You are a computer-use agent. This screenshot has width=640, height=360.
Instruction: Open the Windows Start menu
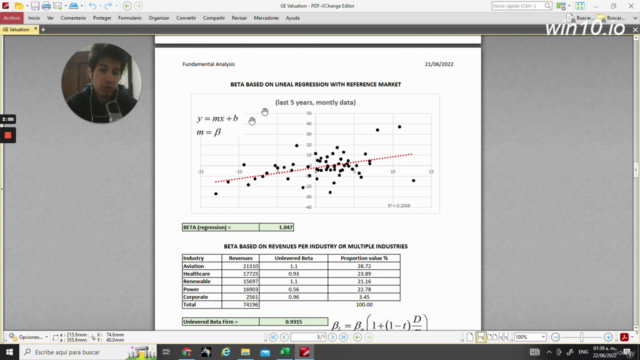[9, 352]
